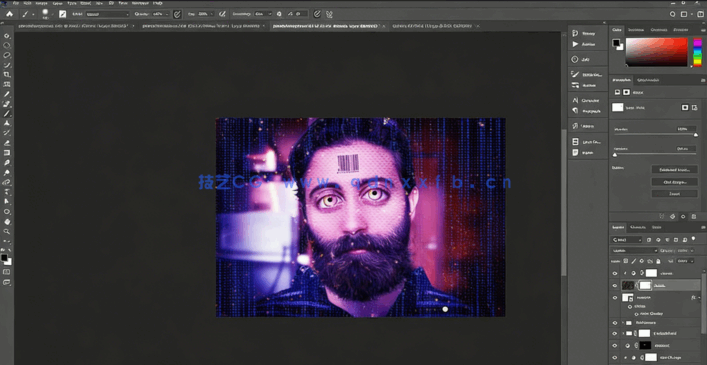Select the Eyedropper tool

click(x=7, y=94)
